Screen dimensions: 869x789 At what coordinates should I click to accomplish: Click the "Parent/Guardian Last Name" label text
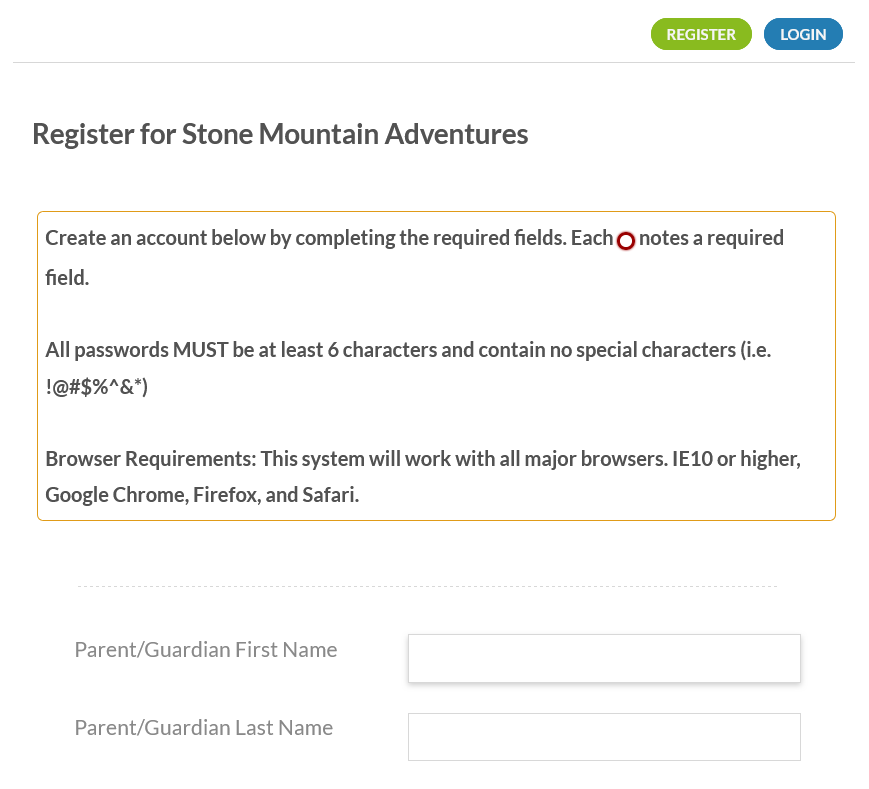point(203,728)
